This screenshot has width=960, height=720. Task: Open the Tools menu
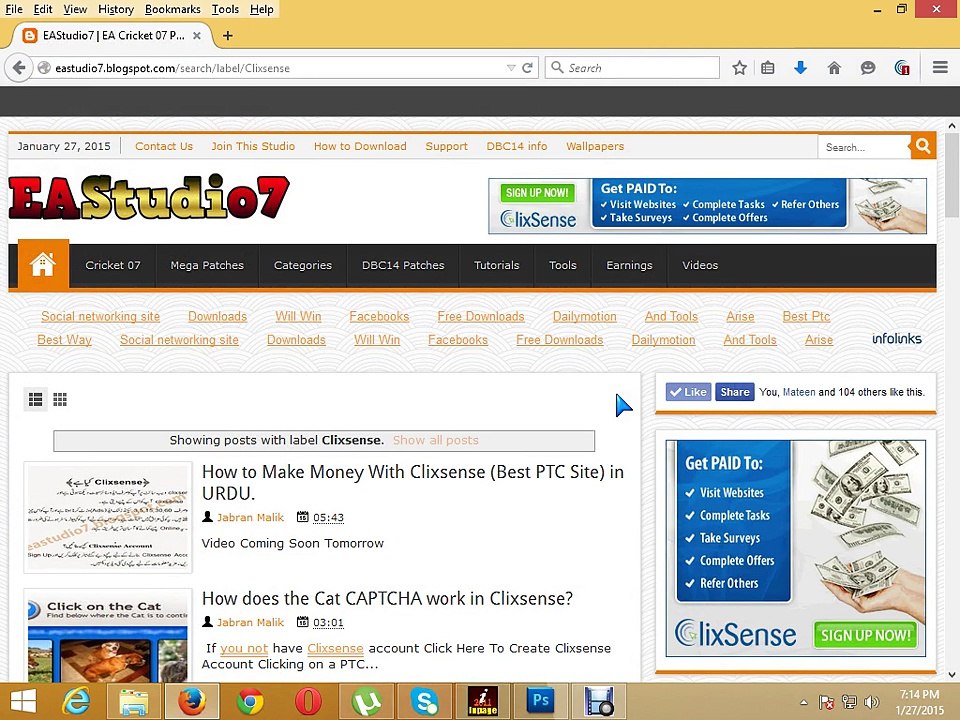pos(225,9)
